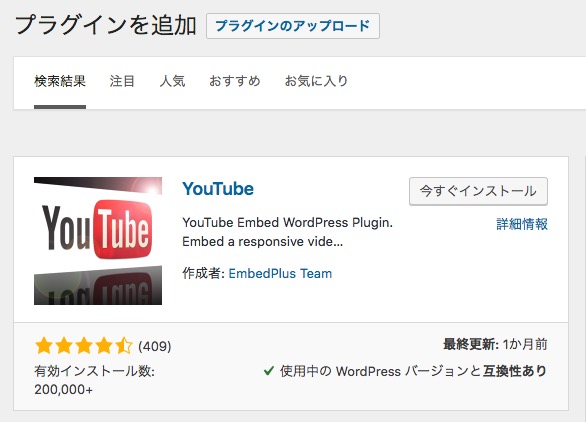The width and height of the screenshot is (586, 422).
Task: Open the 人気 plugins tab
Action: click(172, 81)
